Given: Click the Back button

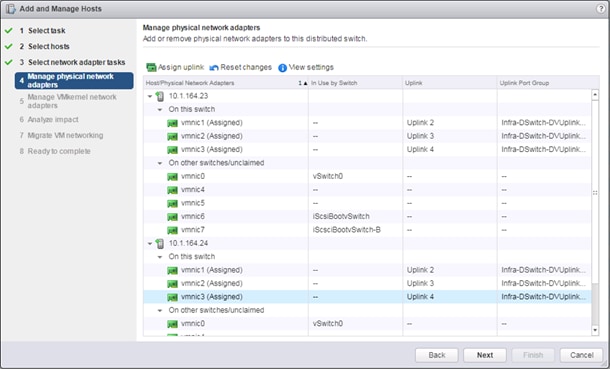Looking at the screenshot, I should tap(436, 355).
